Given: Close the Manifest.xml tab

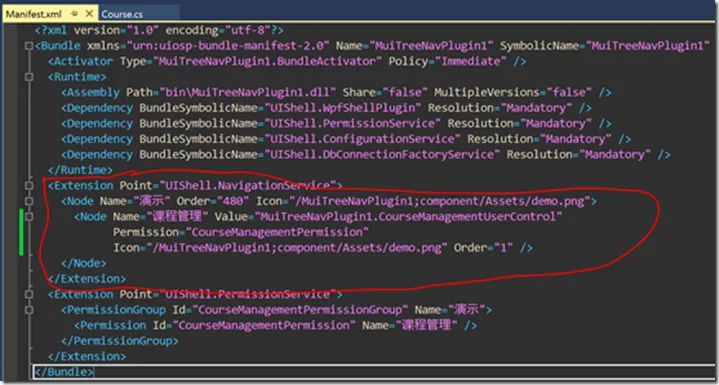Looking at the screenshot, I should [89, 14].
